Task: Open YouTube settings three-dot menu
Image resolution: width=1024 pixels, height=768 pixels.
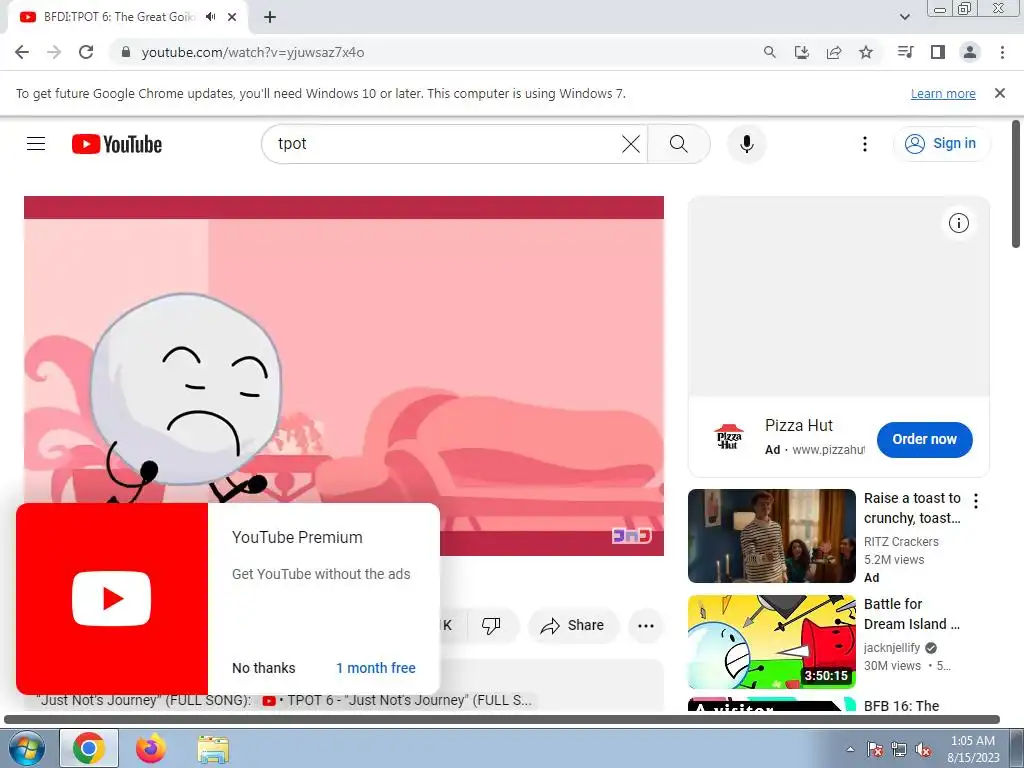Action: (865, 144)
